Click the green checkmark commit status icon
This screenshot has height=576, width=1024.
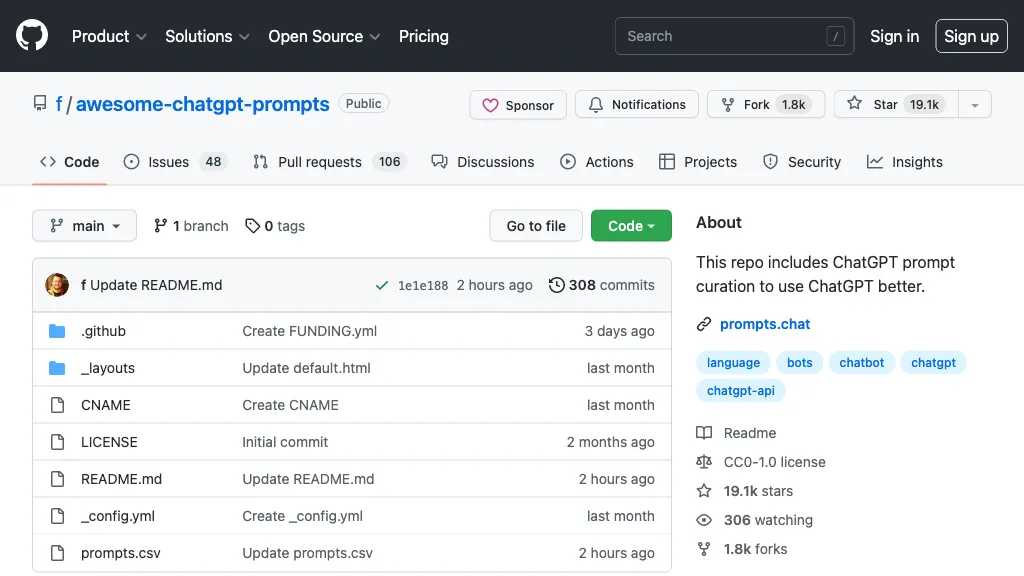click(381, 284)
